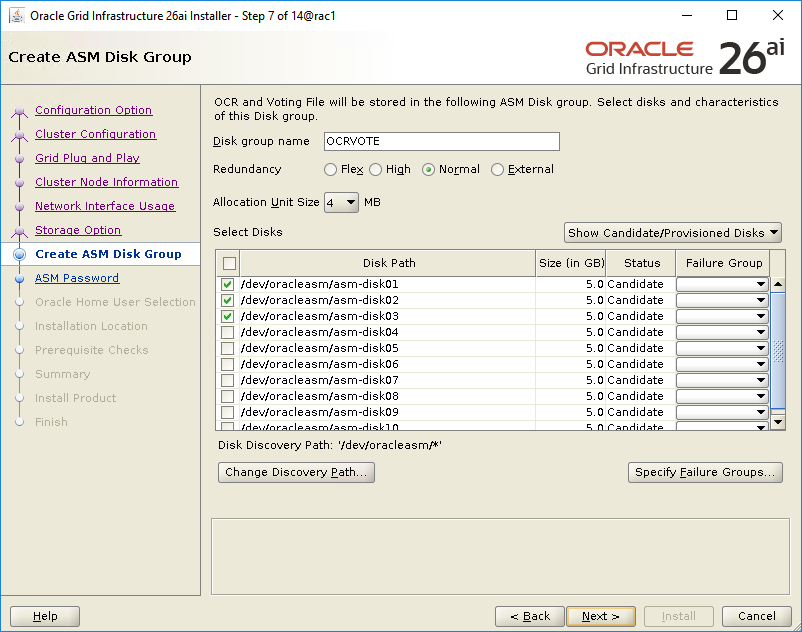Check the asm-disk06 checkbox

(228, 364)
